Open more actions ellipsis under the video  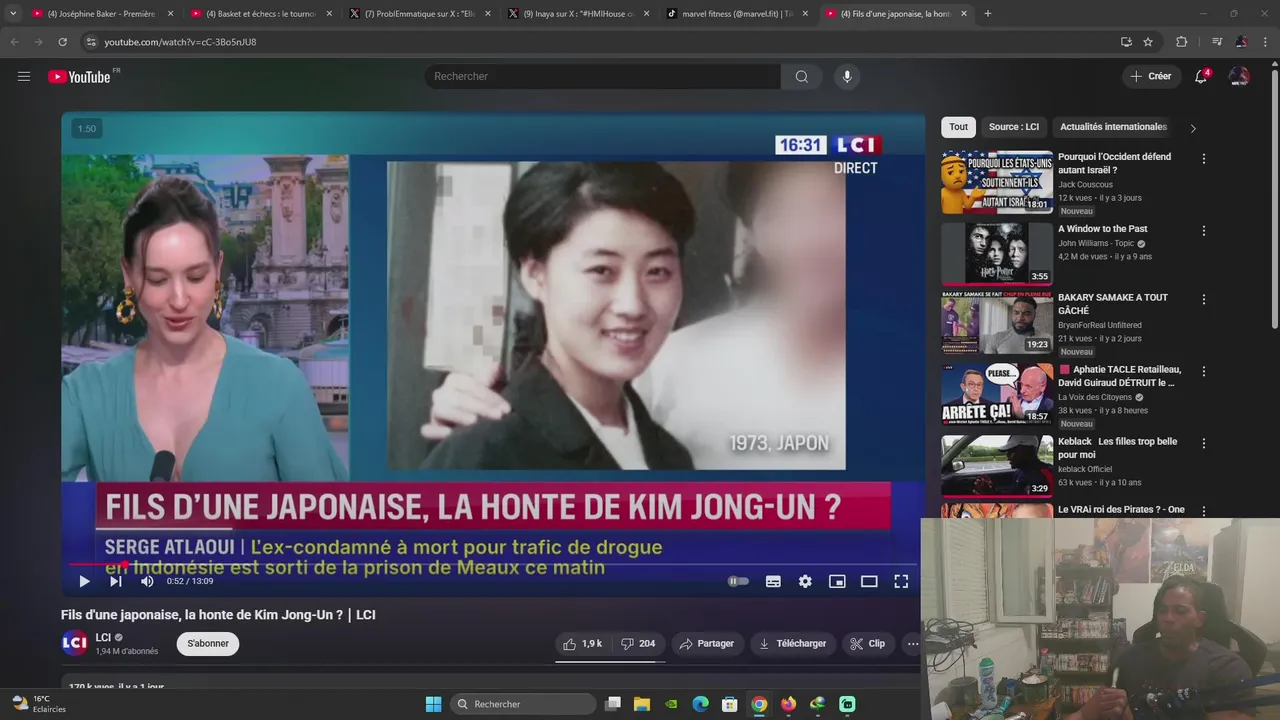912,644
